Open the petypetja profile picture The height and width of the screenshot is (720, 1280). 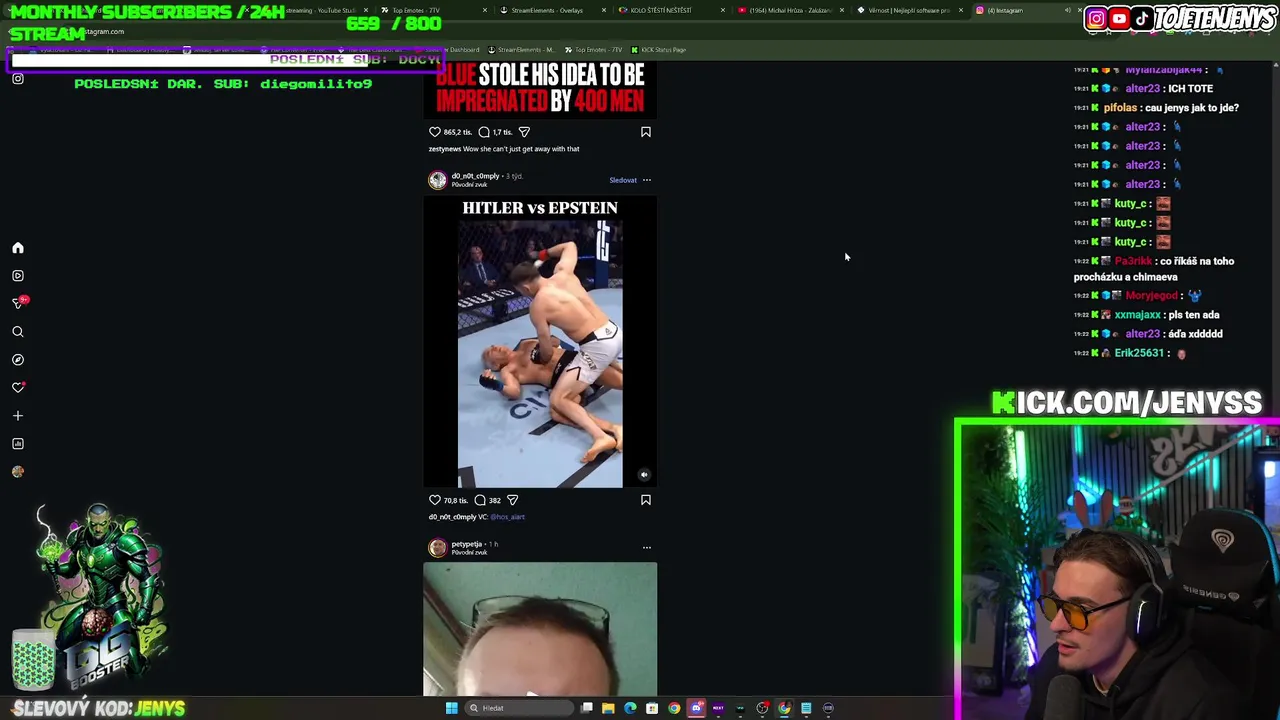pyautogui.click(x=438, y=548)
